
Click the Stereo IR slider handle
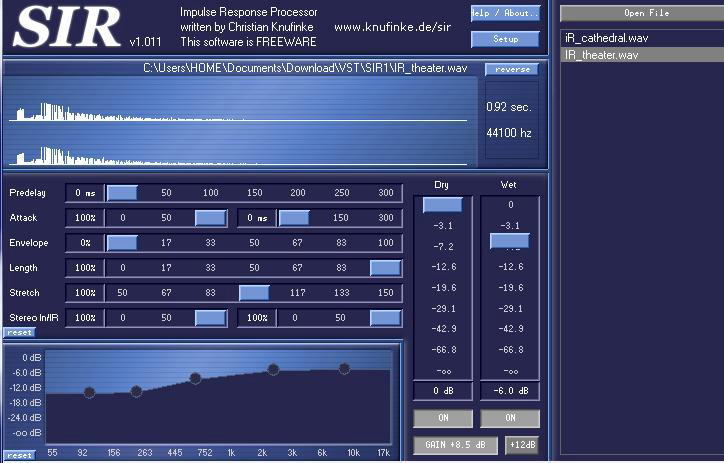pyautogui.click(x=386, y=318)
